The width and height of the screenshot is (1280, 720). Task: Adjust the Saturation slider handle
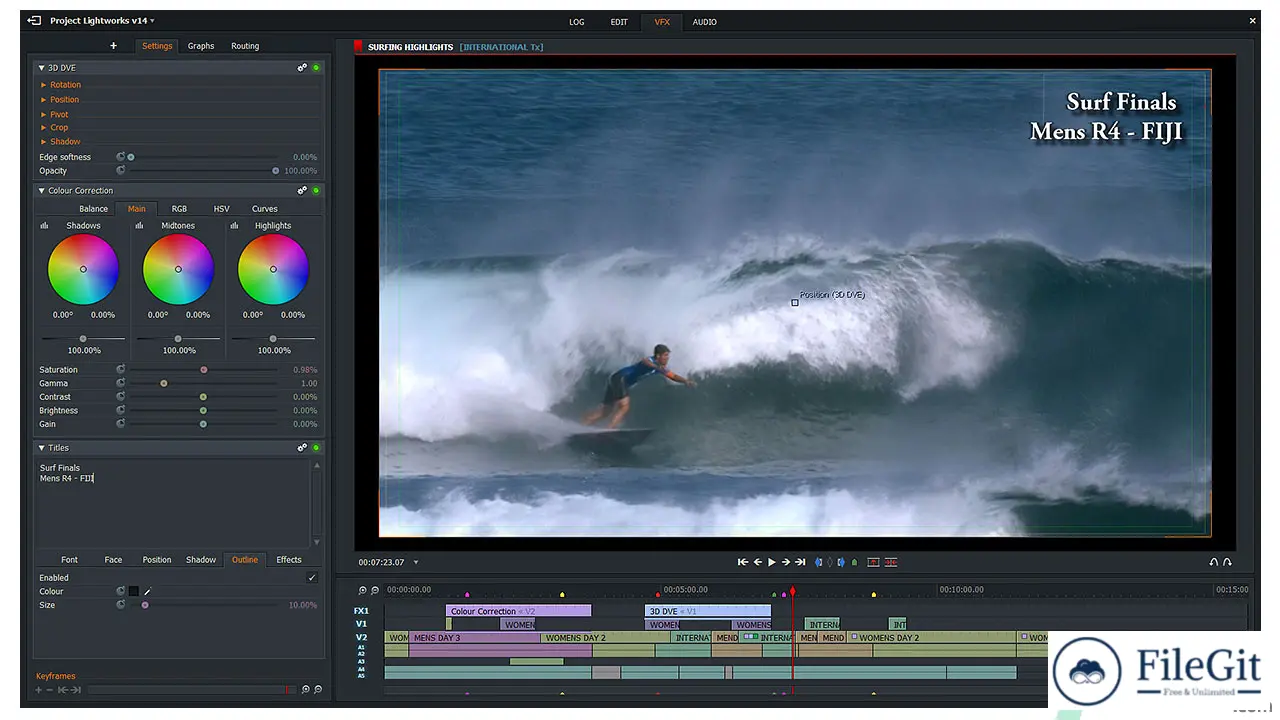204,370
